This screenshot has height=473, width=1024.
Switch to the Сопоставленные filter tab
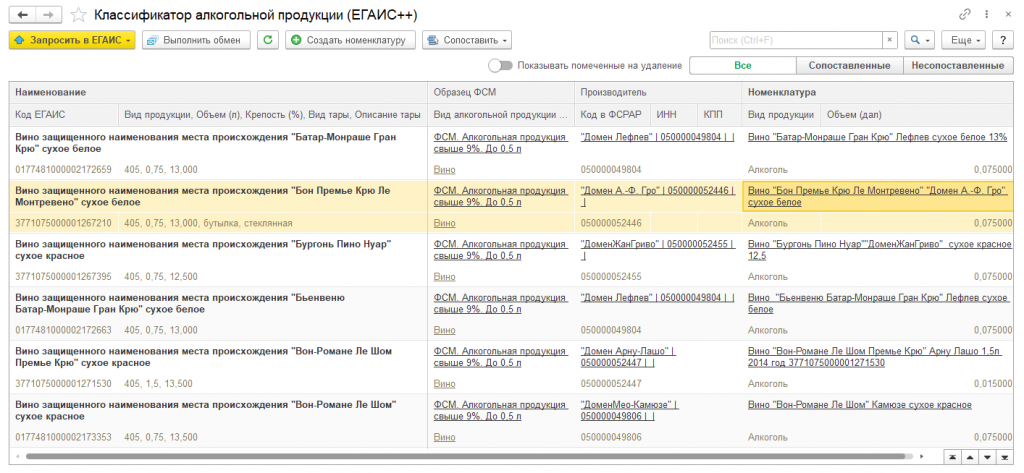point(850,65)
